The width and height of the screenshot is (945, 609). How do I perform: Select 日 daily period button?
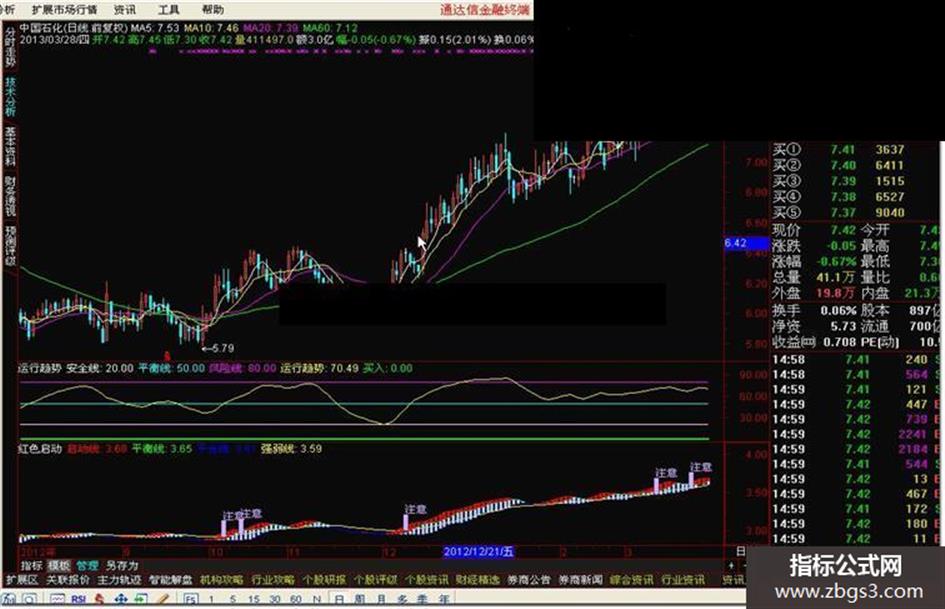click(x=339, y=599)
